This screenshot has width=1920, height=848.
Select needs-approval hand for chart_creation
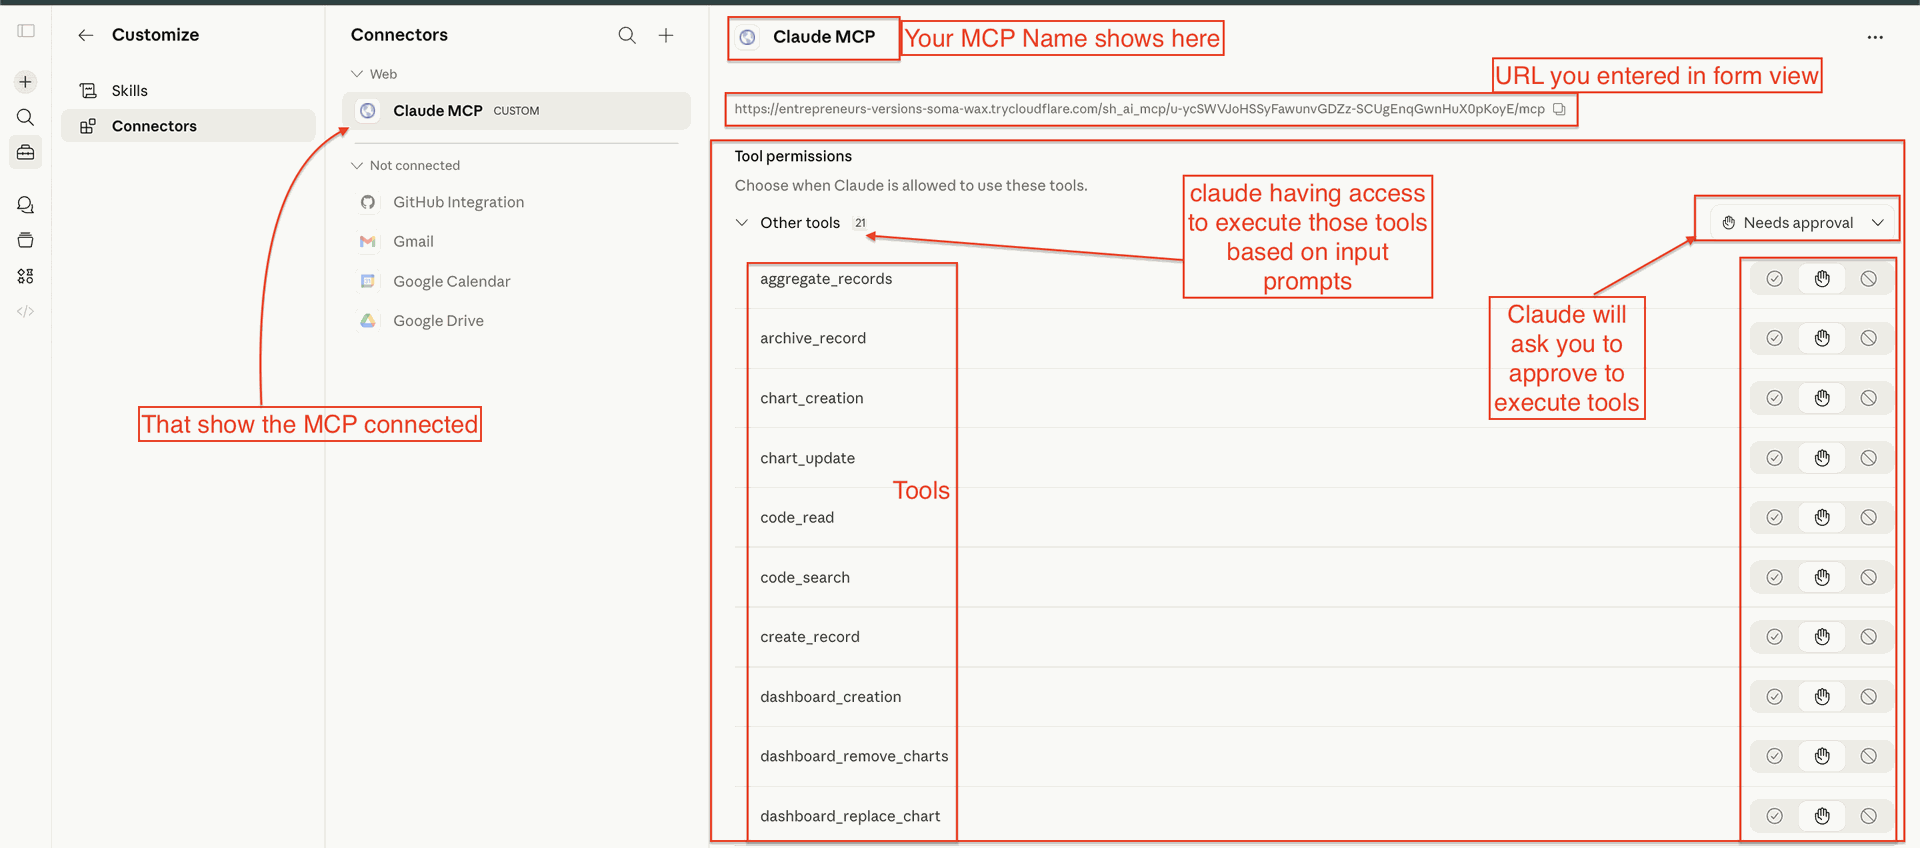1822,398
